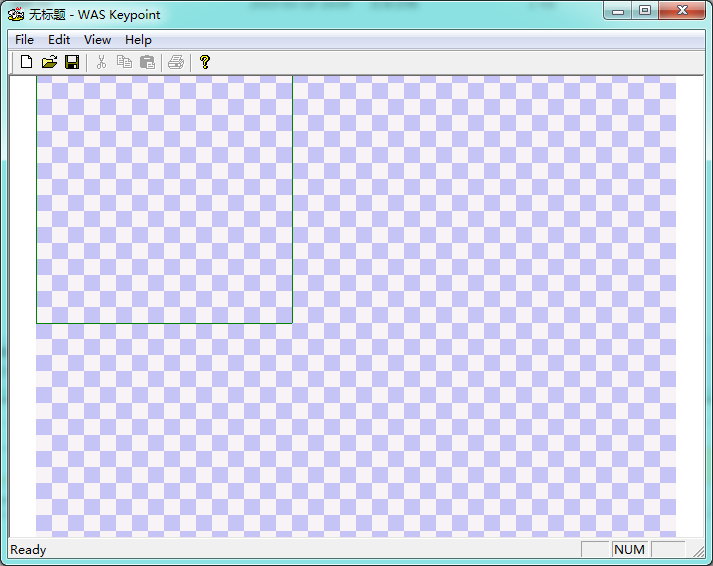Click the Ready status bar text

[28, 550]
